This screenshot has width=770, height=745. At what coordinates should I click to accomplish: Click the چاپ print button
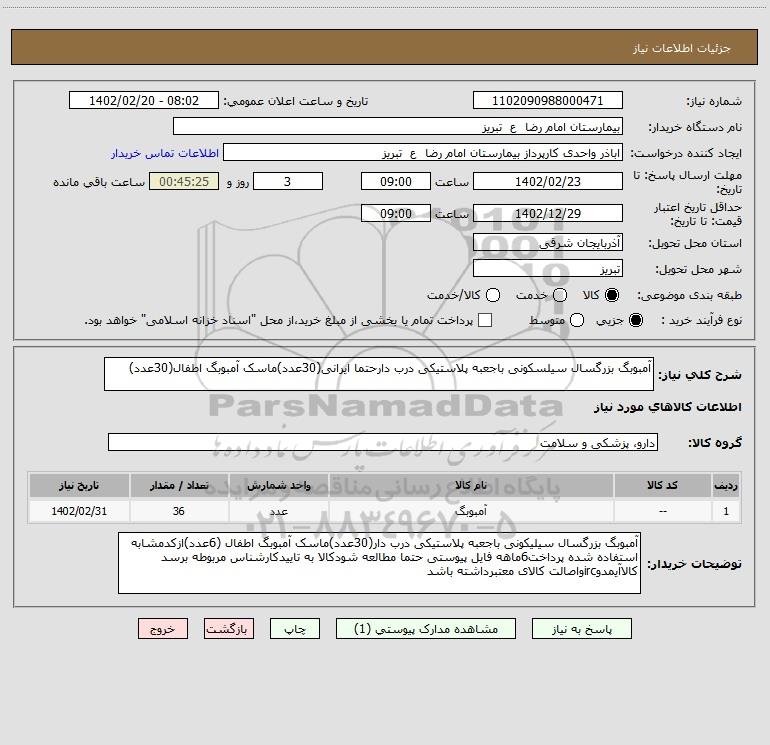(x=295, y=629)
